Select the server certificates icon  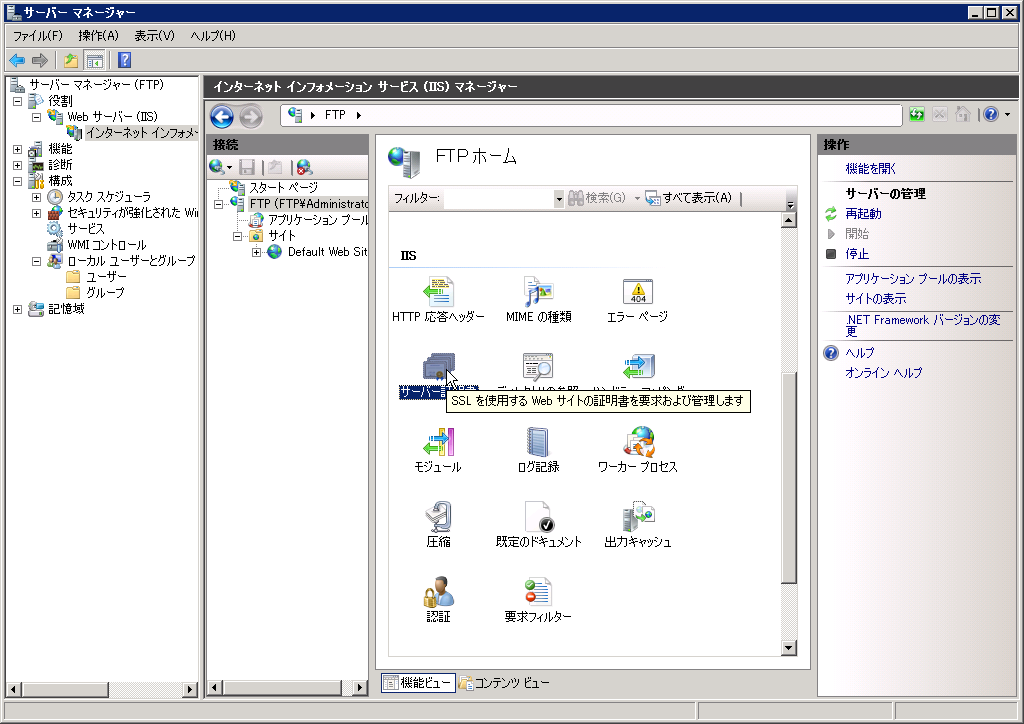click(x=438, y=367)
